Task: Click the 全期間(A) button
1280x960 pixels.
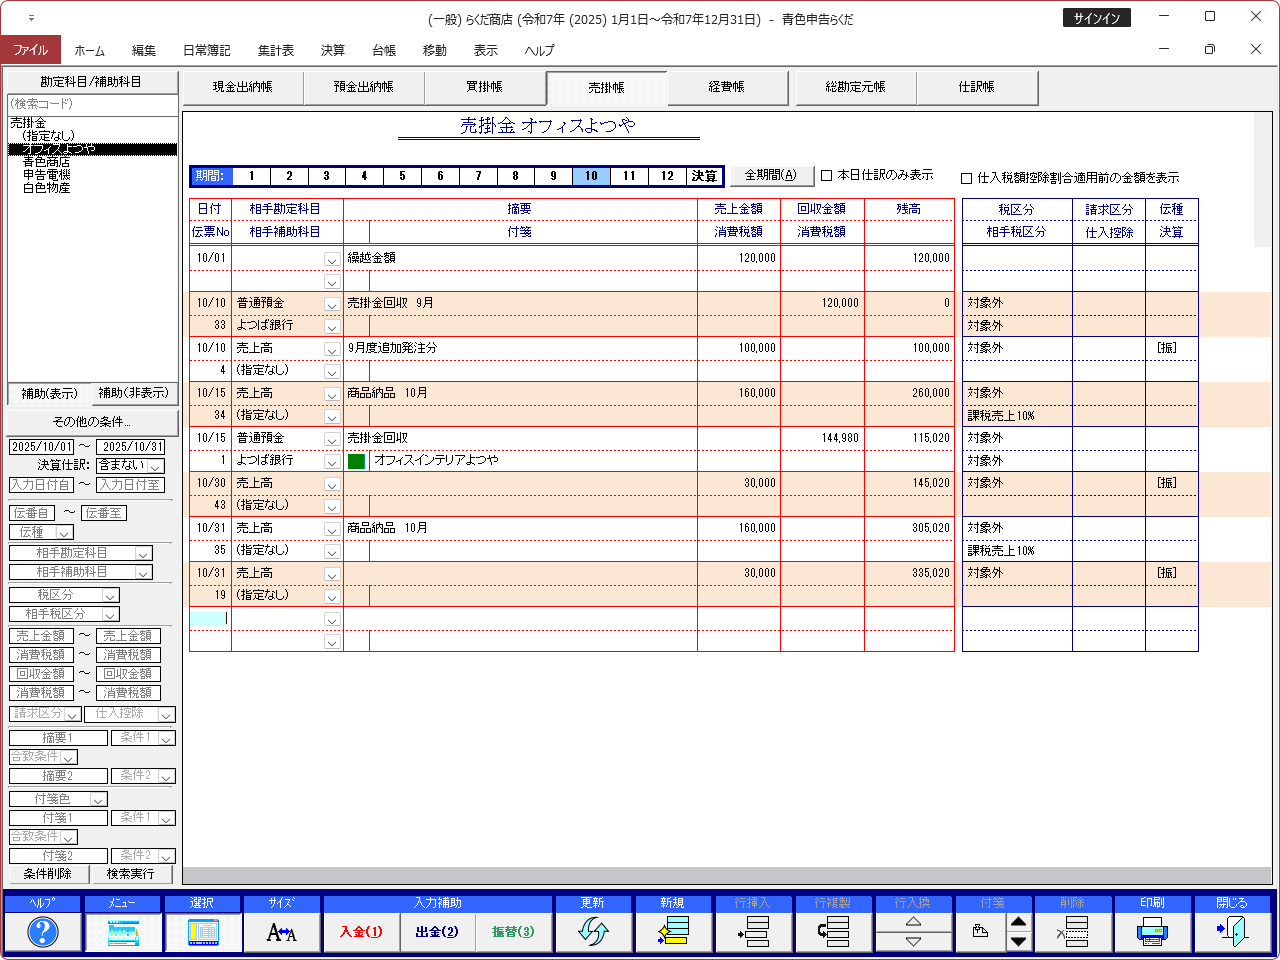Action: pos(770,175)
